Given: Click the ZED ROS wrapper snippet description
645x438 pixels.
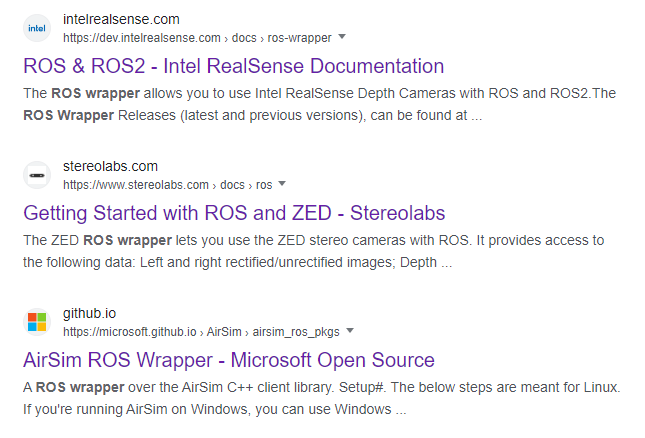Looking at the screenshot, I should (x=313, y=251).
